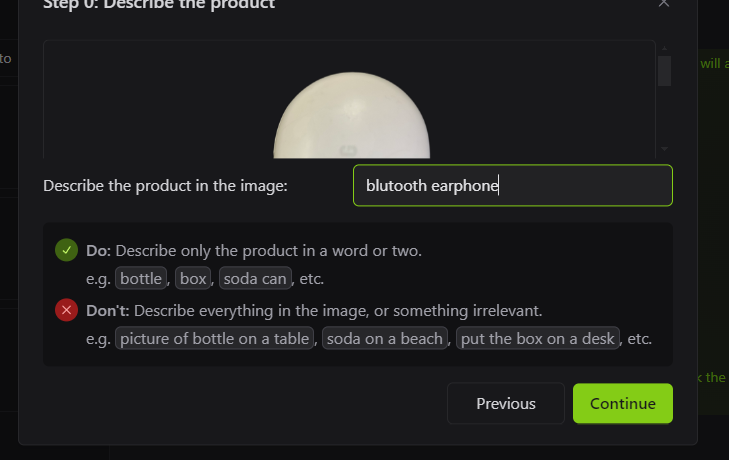Select the 'bottle' example chip
Screen dimensions: 729x460
[x=141, y=278]
